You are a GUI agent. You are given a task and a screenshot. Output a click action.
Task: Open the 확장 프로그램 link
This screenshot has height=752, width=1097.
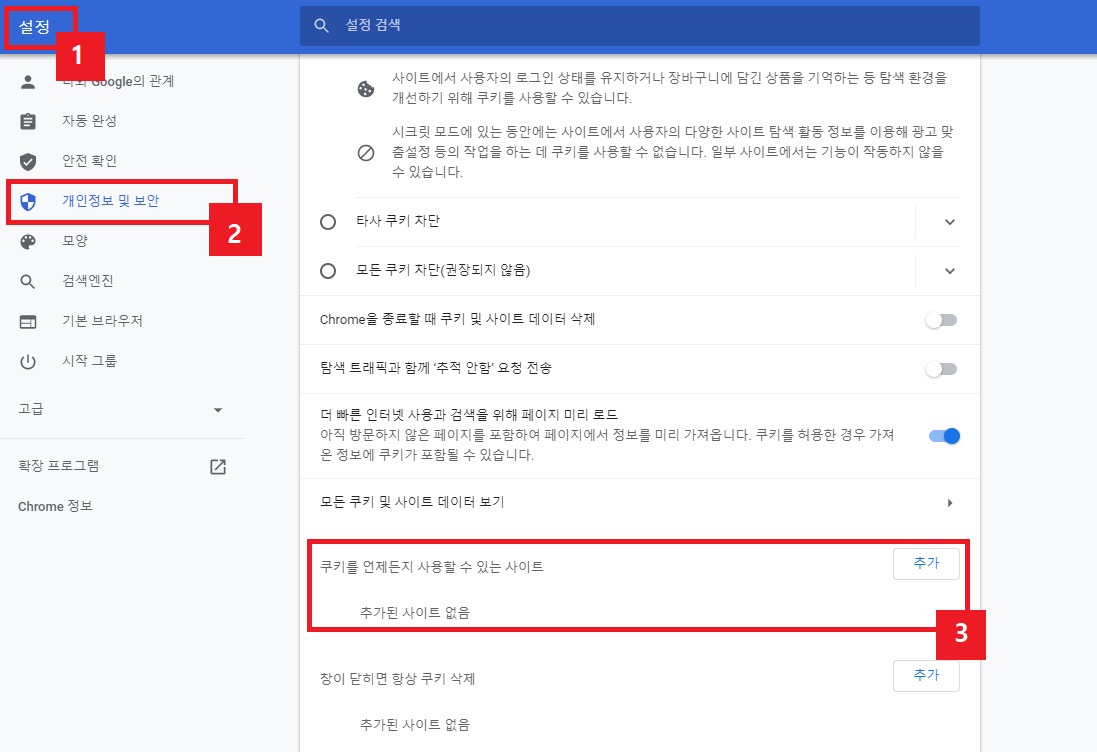tap(59, 466)
